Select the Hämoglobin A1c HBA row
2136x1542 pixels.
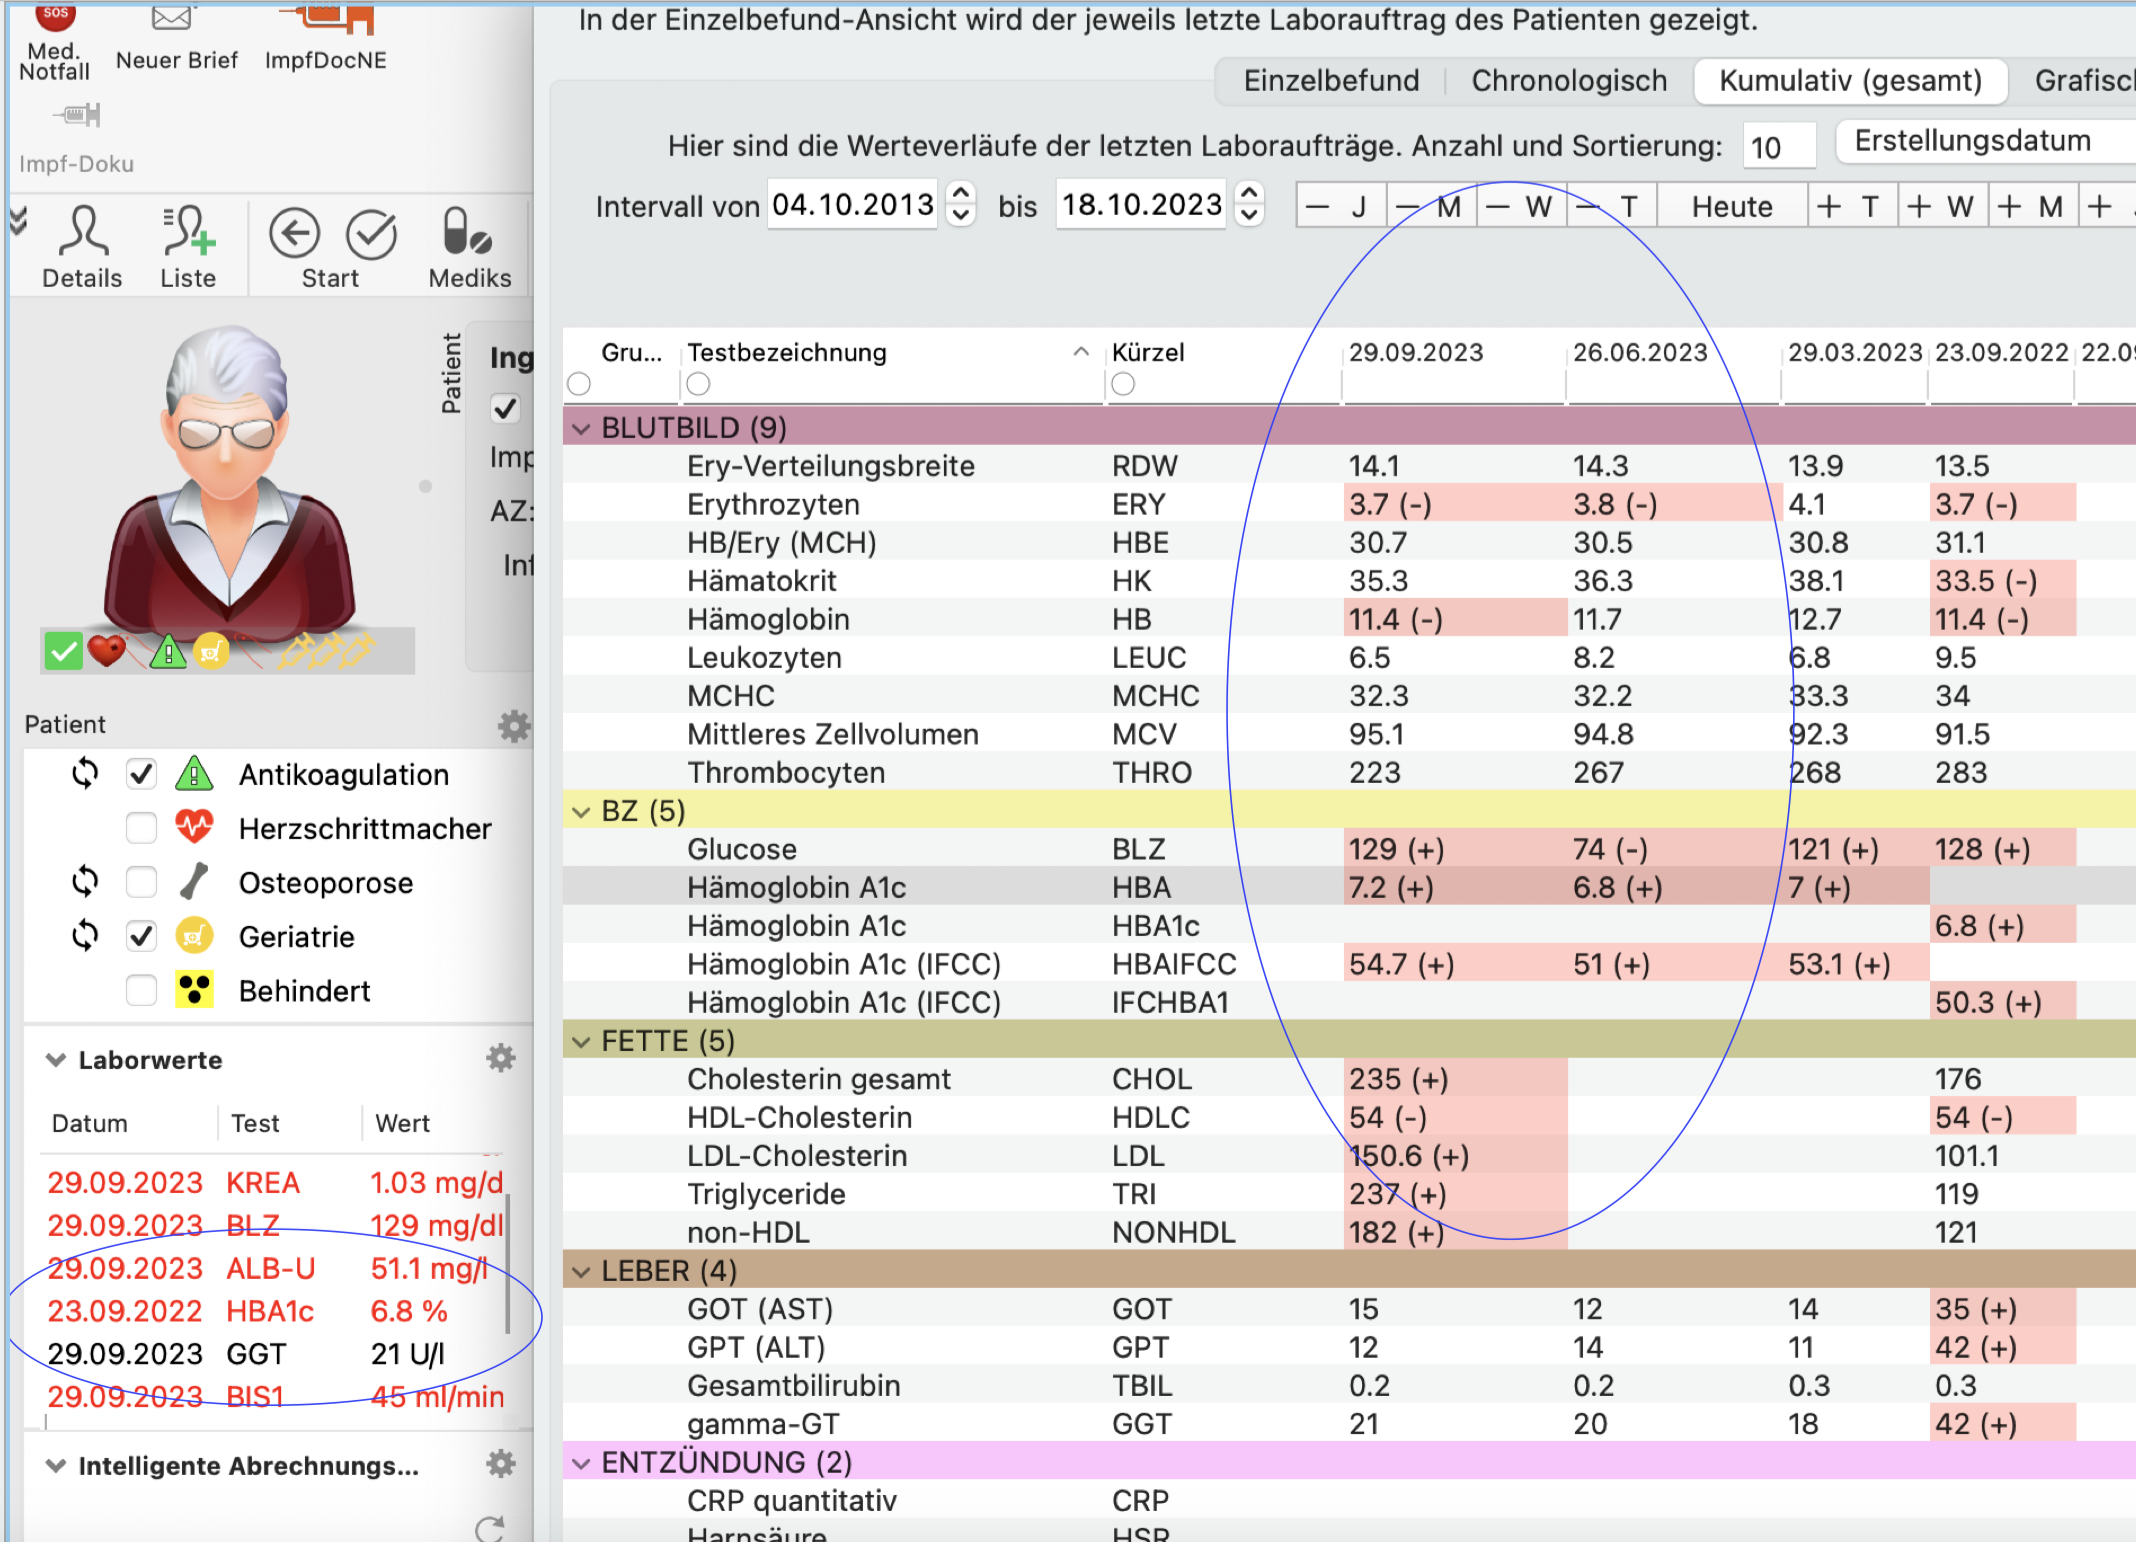1349,887
